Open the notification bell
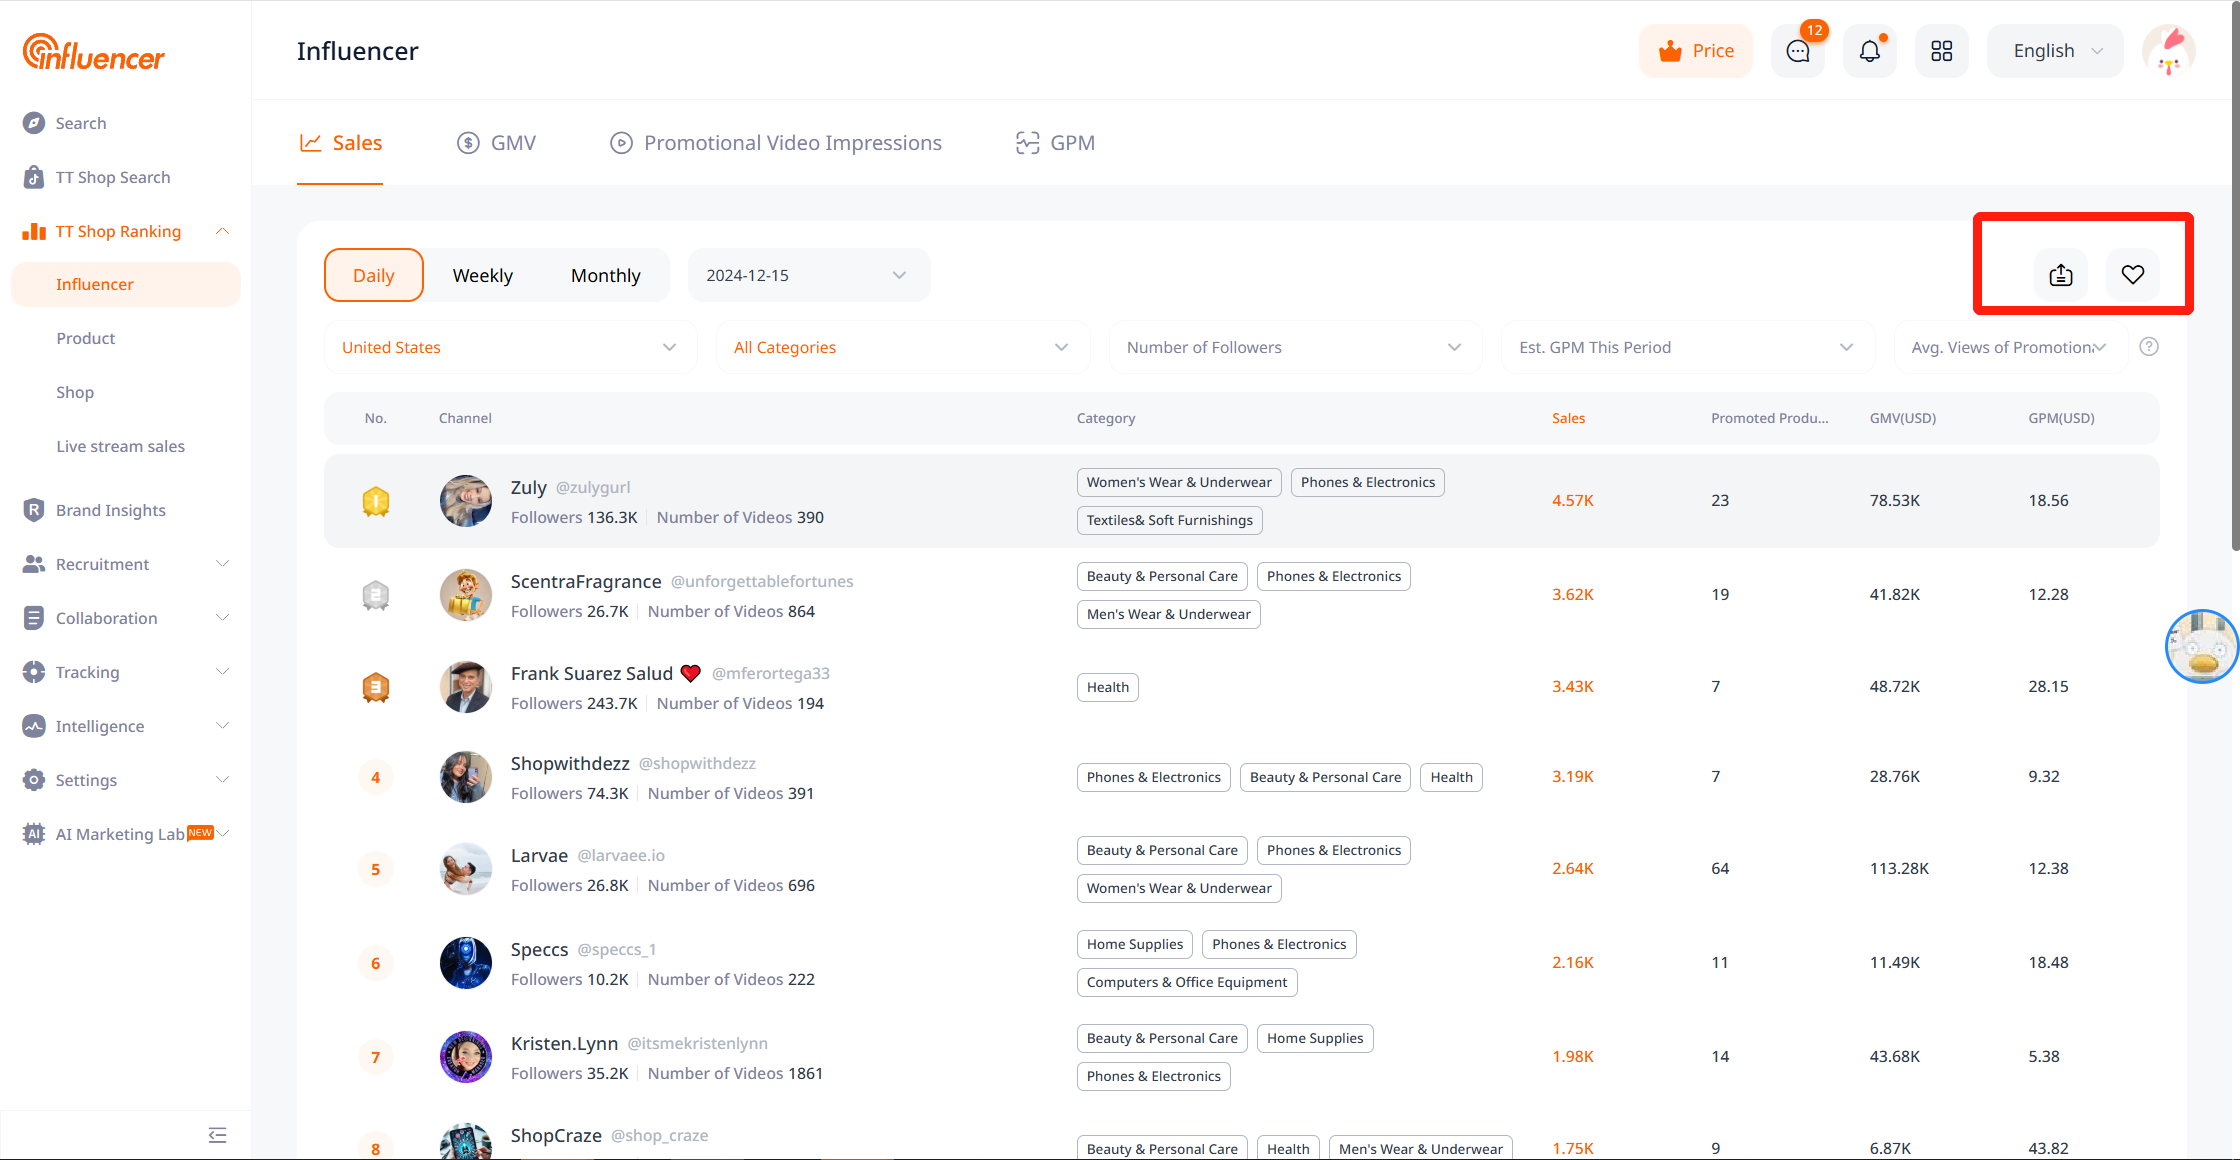2240x1160 pixels. pos(1869,51)
